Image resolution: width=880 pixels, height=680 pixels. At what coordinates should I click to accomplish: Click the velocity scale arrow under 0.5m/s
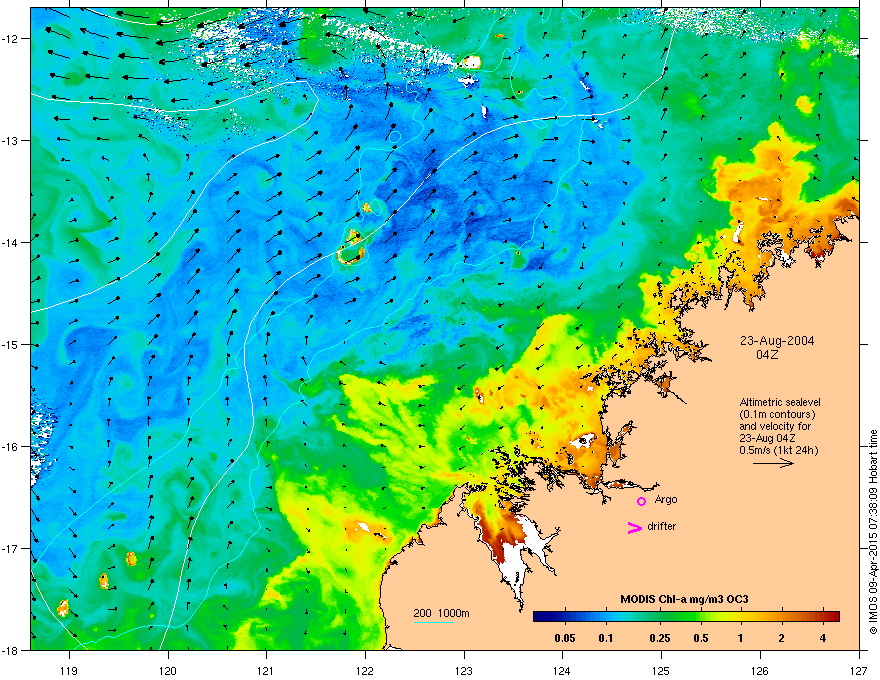click(773, 463)
